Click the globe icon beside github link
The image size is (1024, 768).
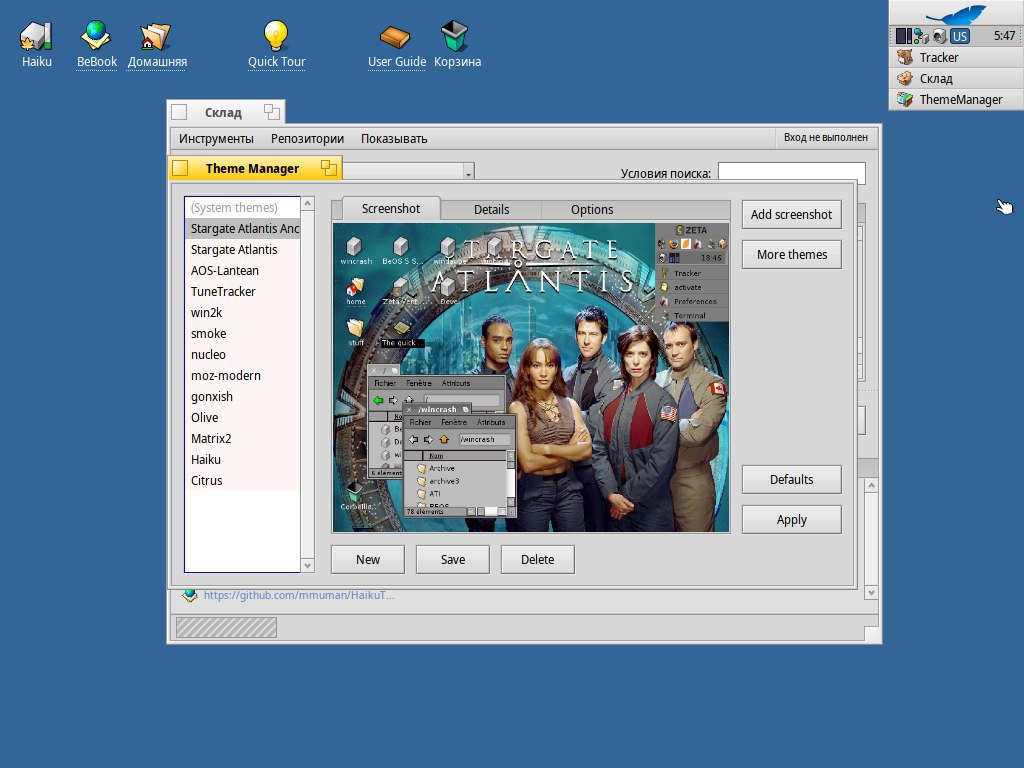[189, 595]
